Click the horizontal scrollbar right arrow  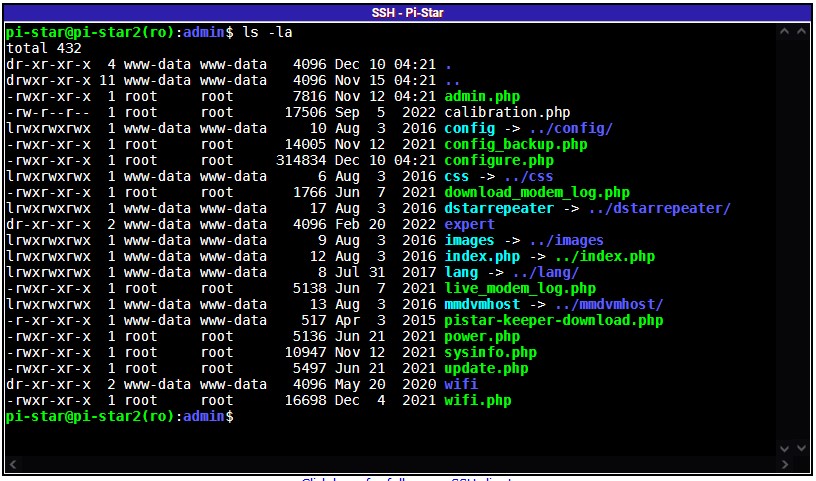click(785, 464)
